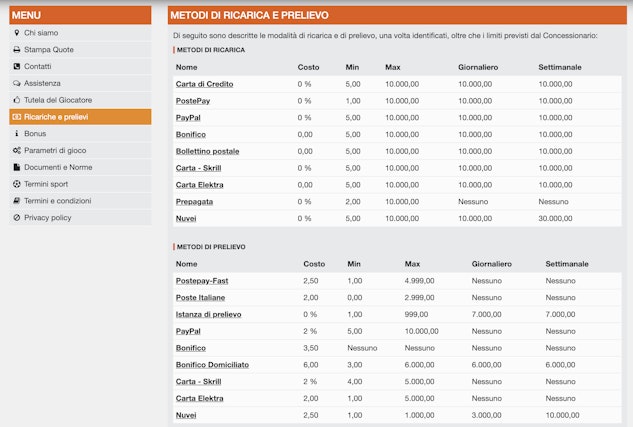Click the printer icon for Stampa Quote
The width and height of the screenshot is (633, 427).
tap(16, 50)
